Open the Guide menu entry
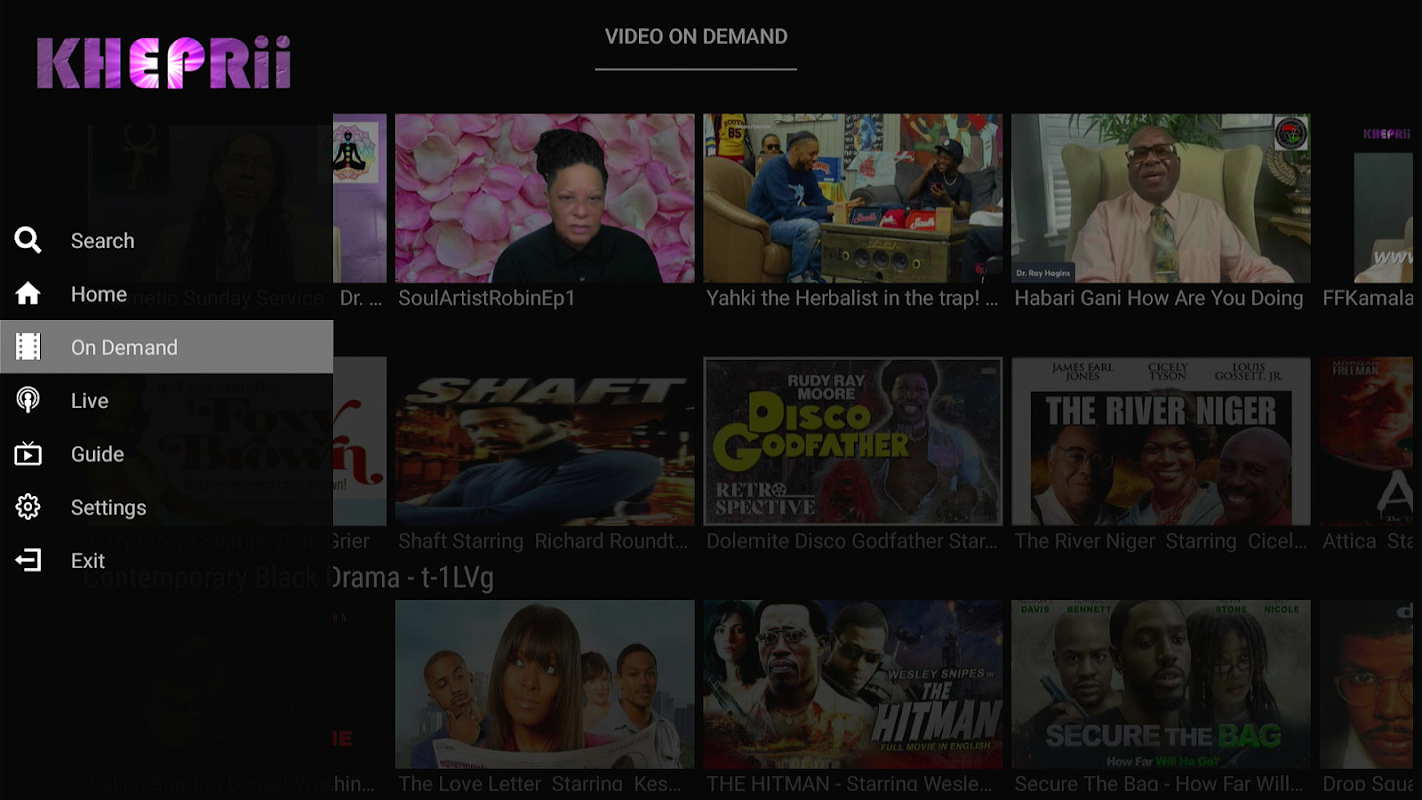 166,454
